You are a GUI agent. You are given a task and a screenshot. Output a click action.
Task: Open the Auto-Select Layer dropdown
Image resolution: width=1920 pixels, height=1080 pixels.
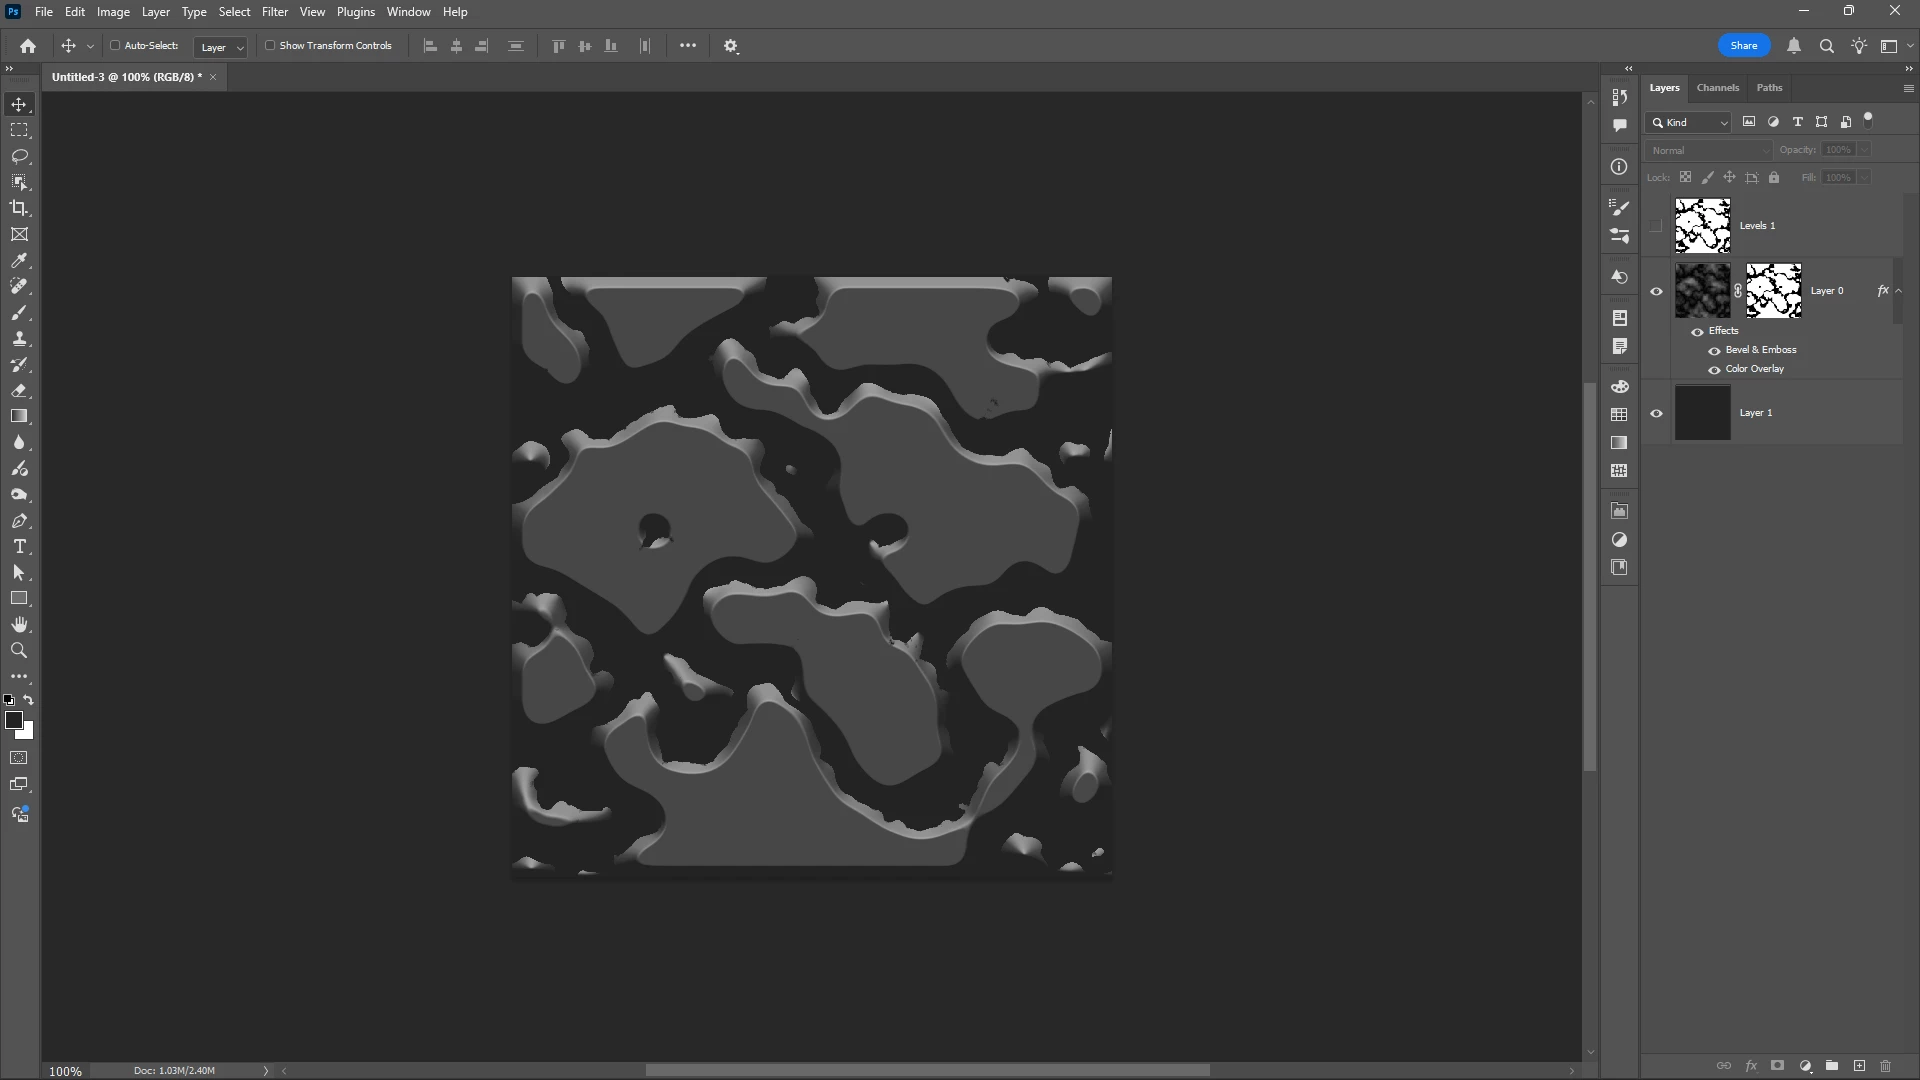point(221,47)
